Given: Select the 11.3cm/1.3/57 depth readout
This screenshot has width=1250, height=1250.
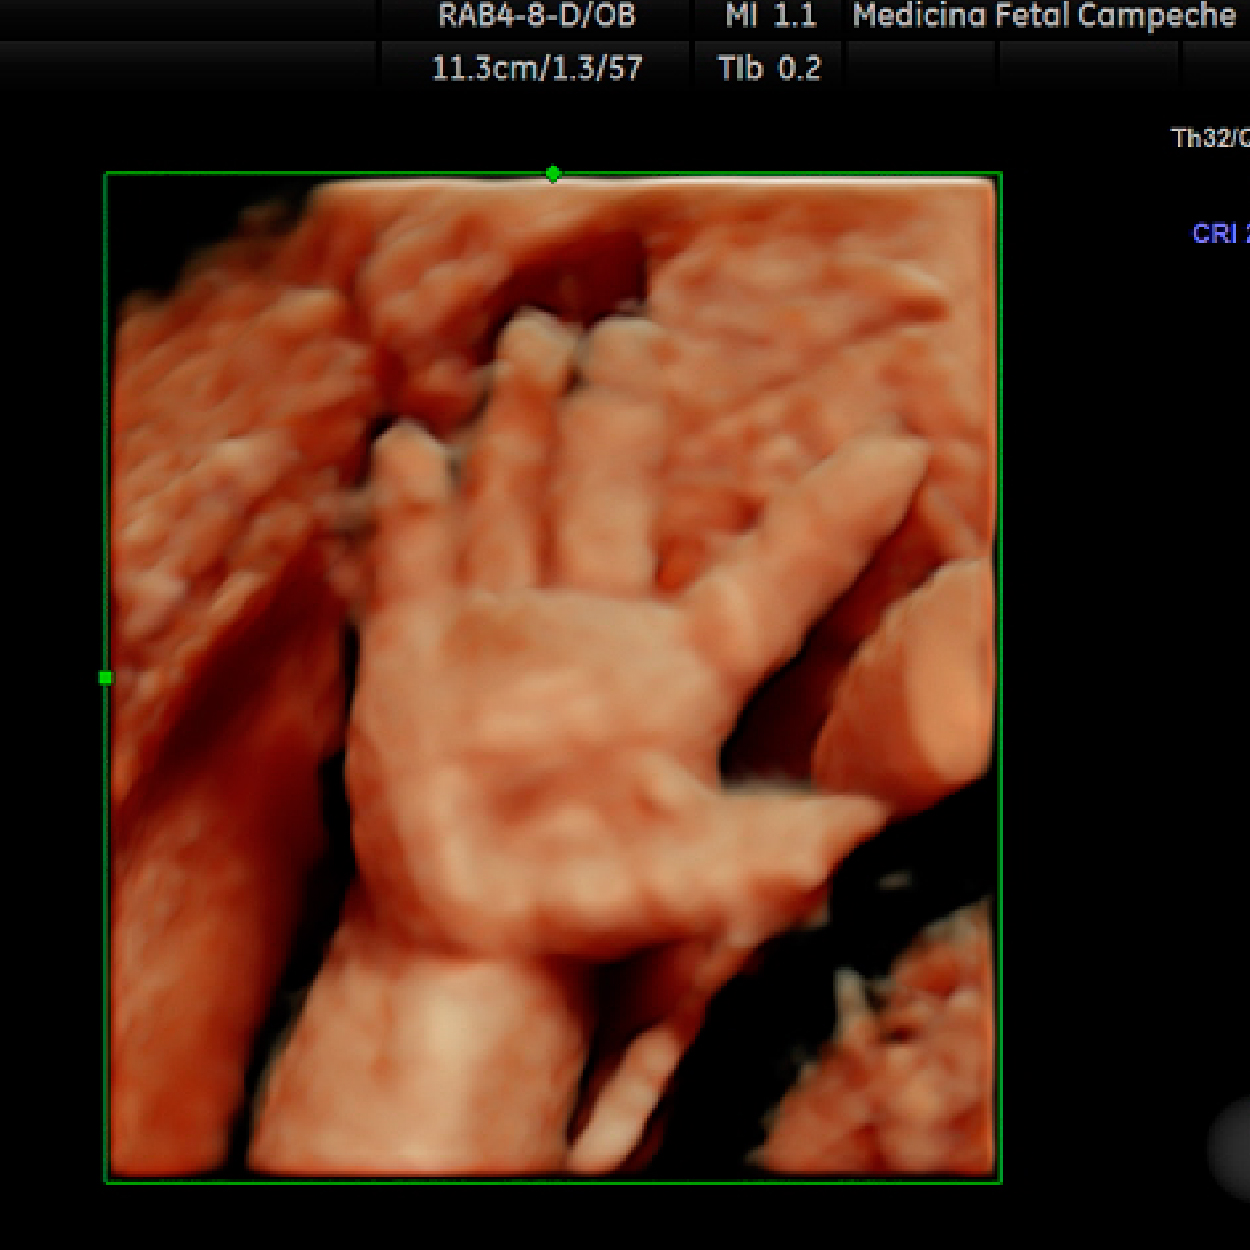Looking at the screenshot, I should click(x=537, y=68).
